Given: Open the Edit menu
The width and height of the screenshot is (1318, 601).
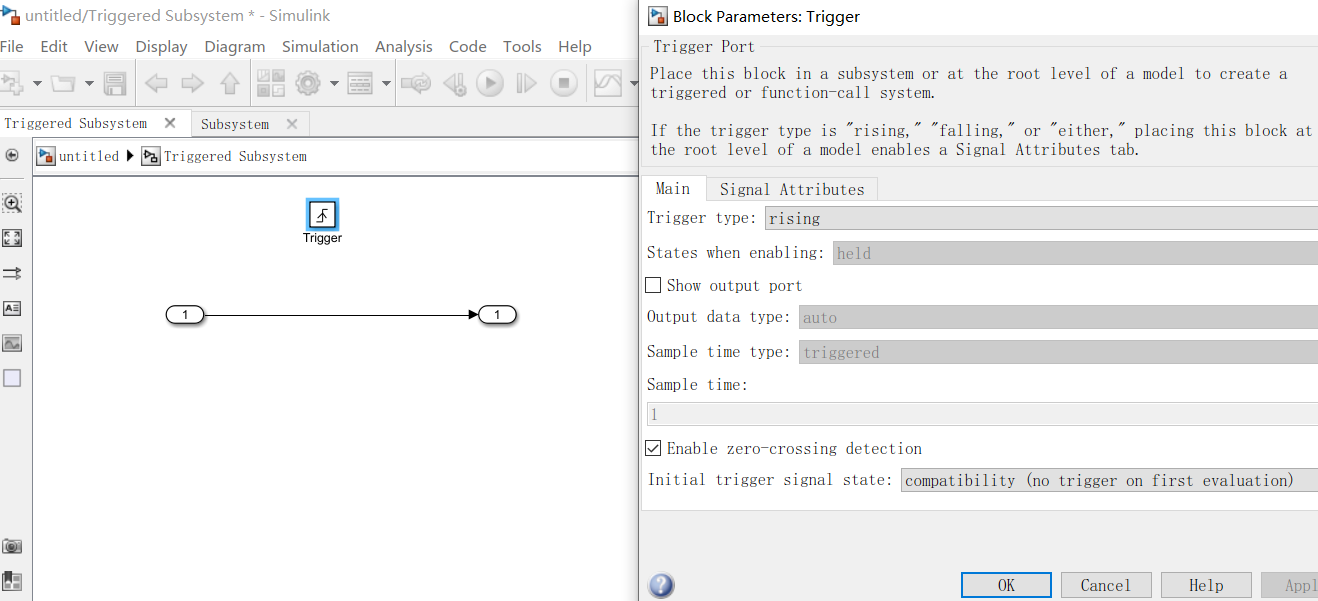Looking at the screenshot, I should 54,46.
